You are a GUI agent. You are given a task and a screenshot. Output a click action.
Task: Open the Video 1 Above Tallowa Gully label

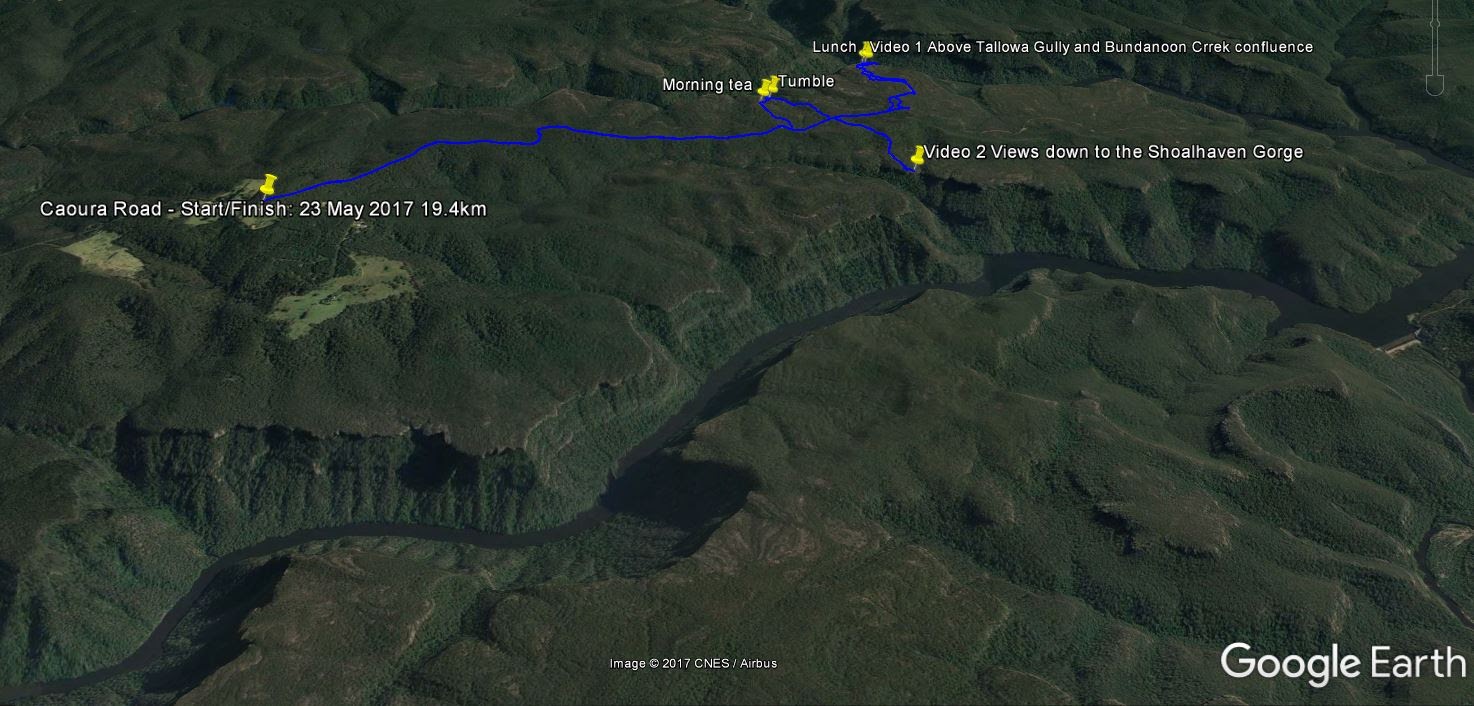pos(1092,47)
